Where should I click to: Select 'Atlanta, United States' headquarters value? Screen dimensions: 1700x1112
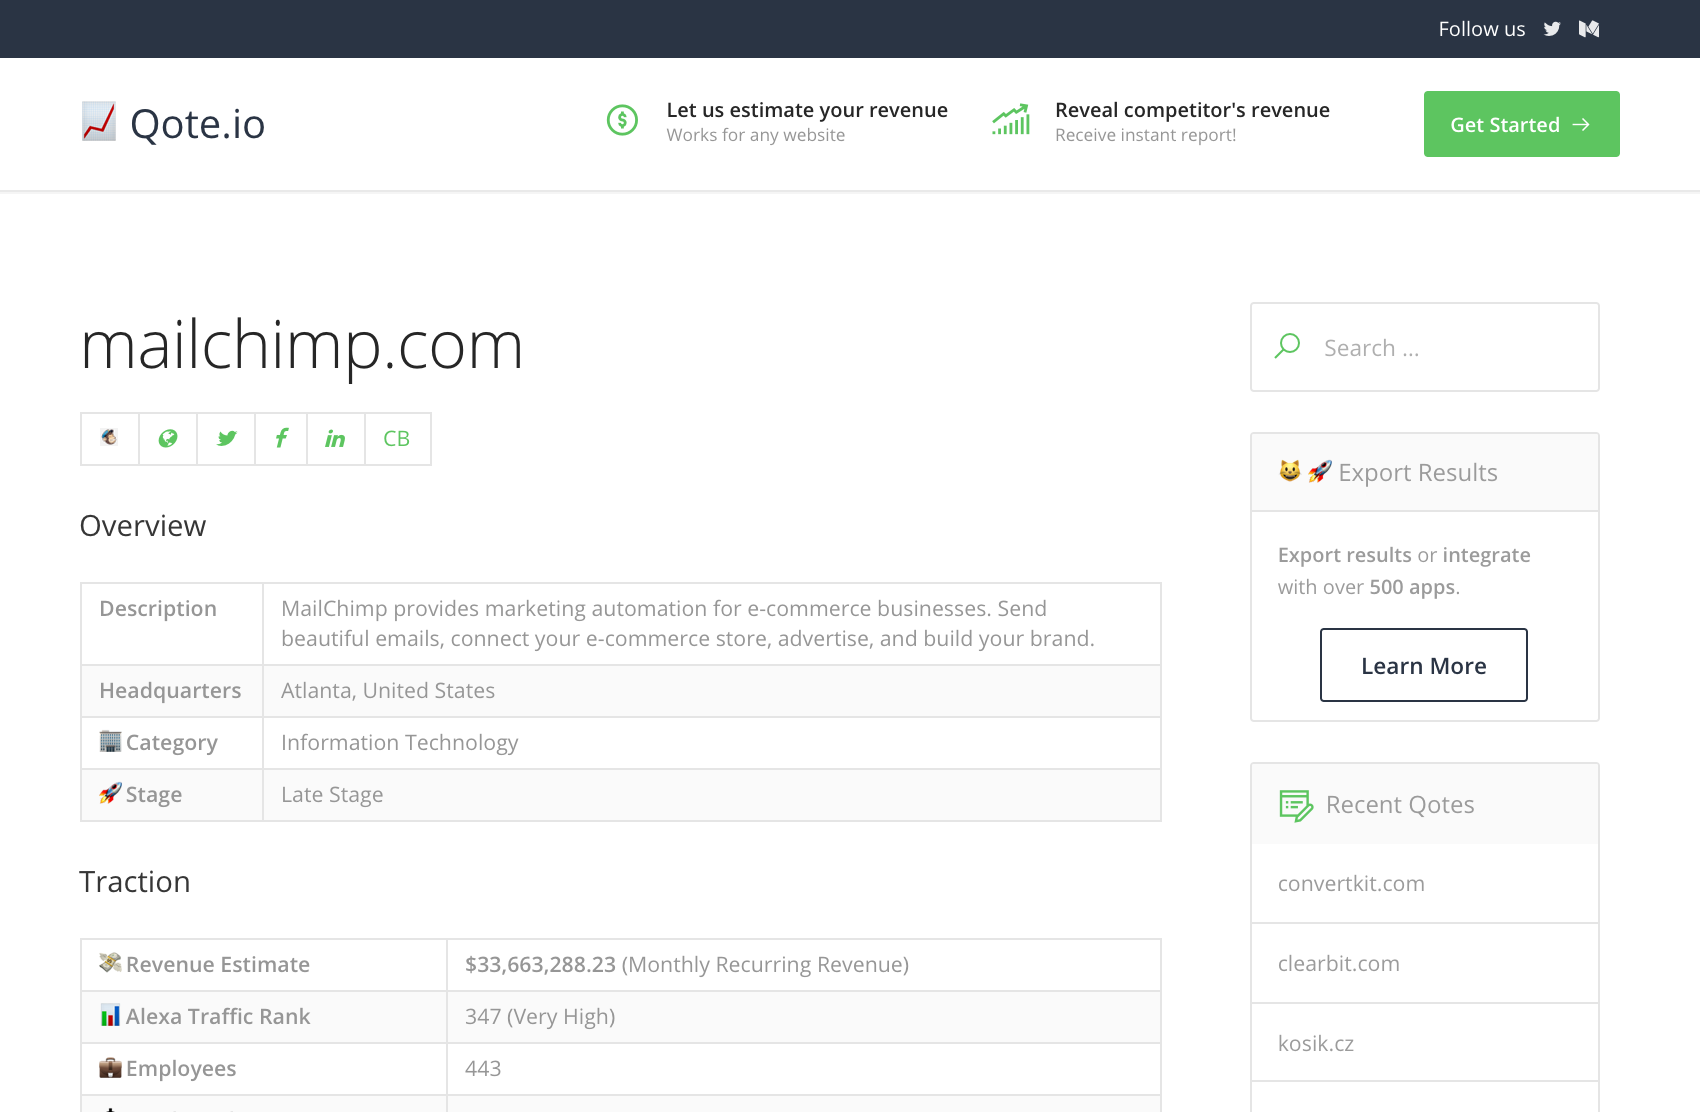click(x=388, y=691)
